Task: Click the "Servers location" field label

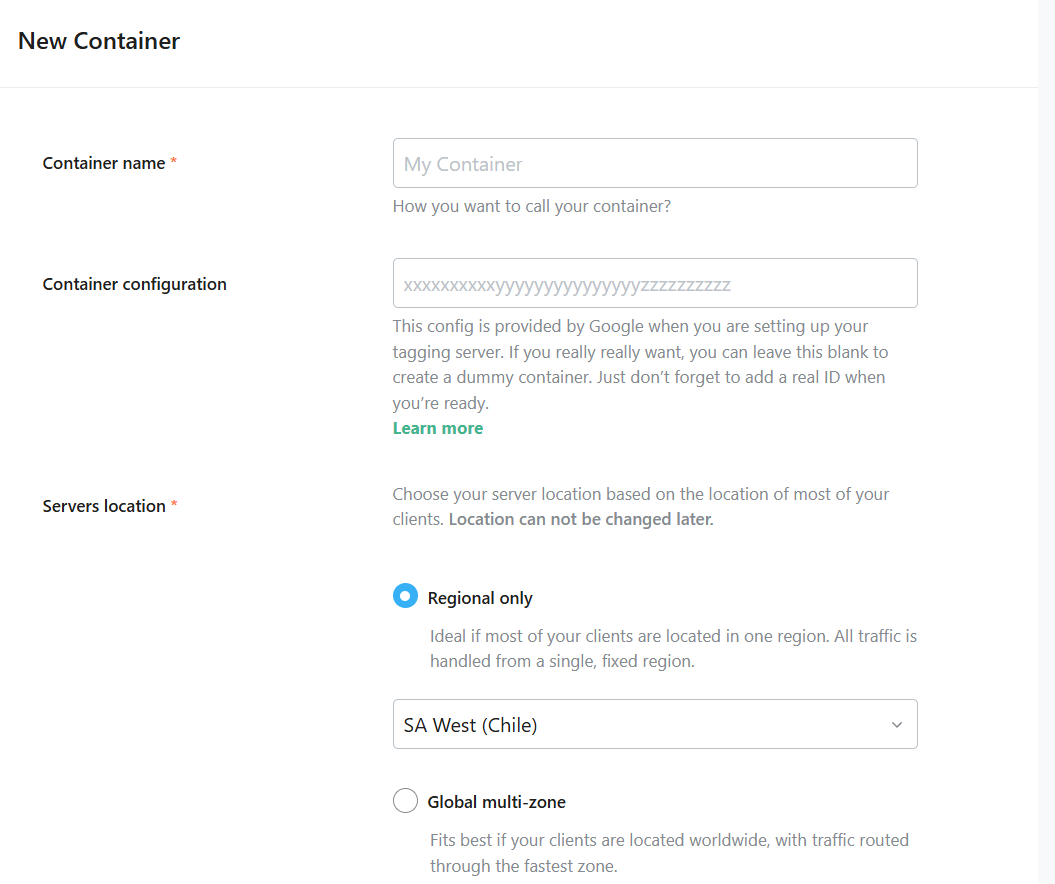Action: click(104, 506)
